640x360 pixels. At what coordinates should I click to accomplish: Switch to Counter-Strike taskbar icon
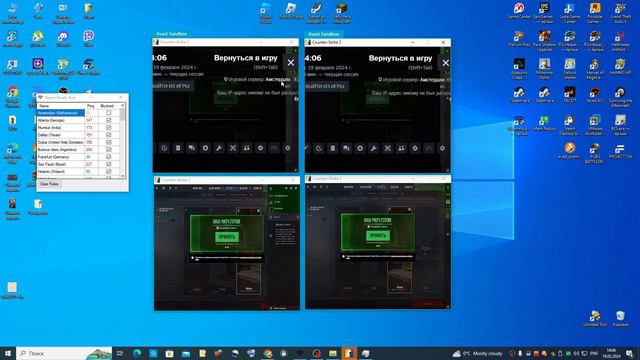tap(349, 353)
